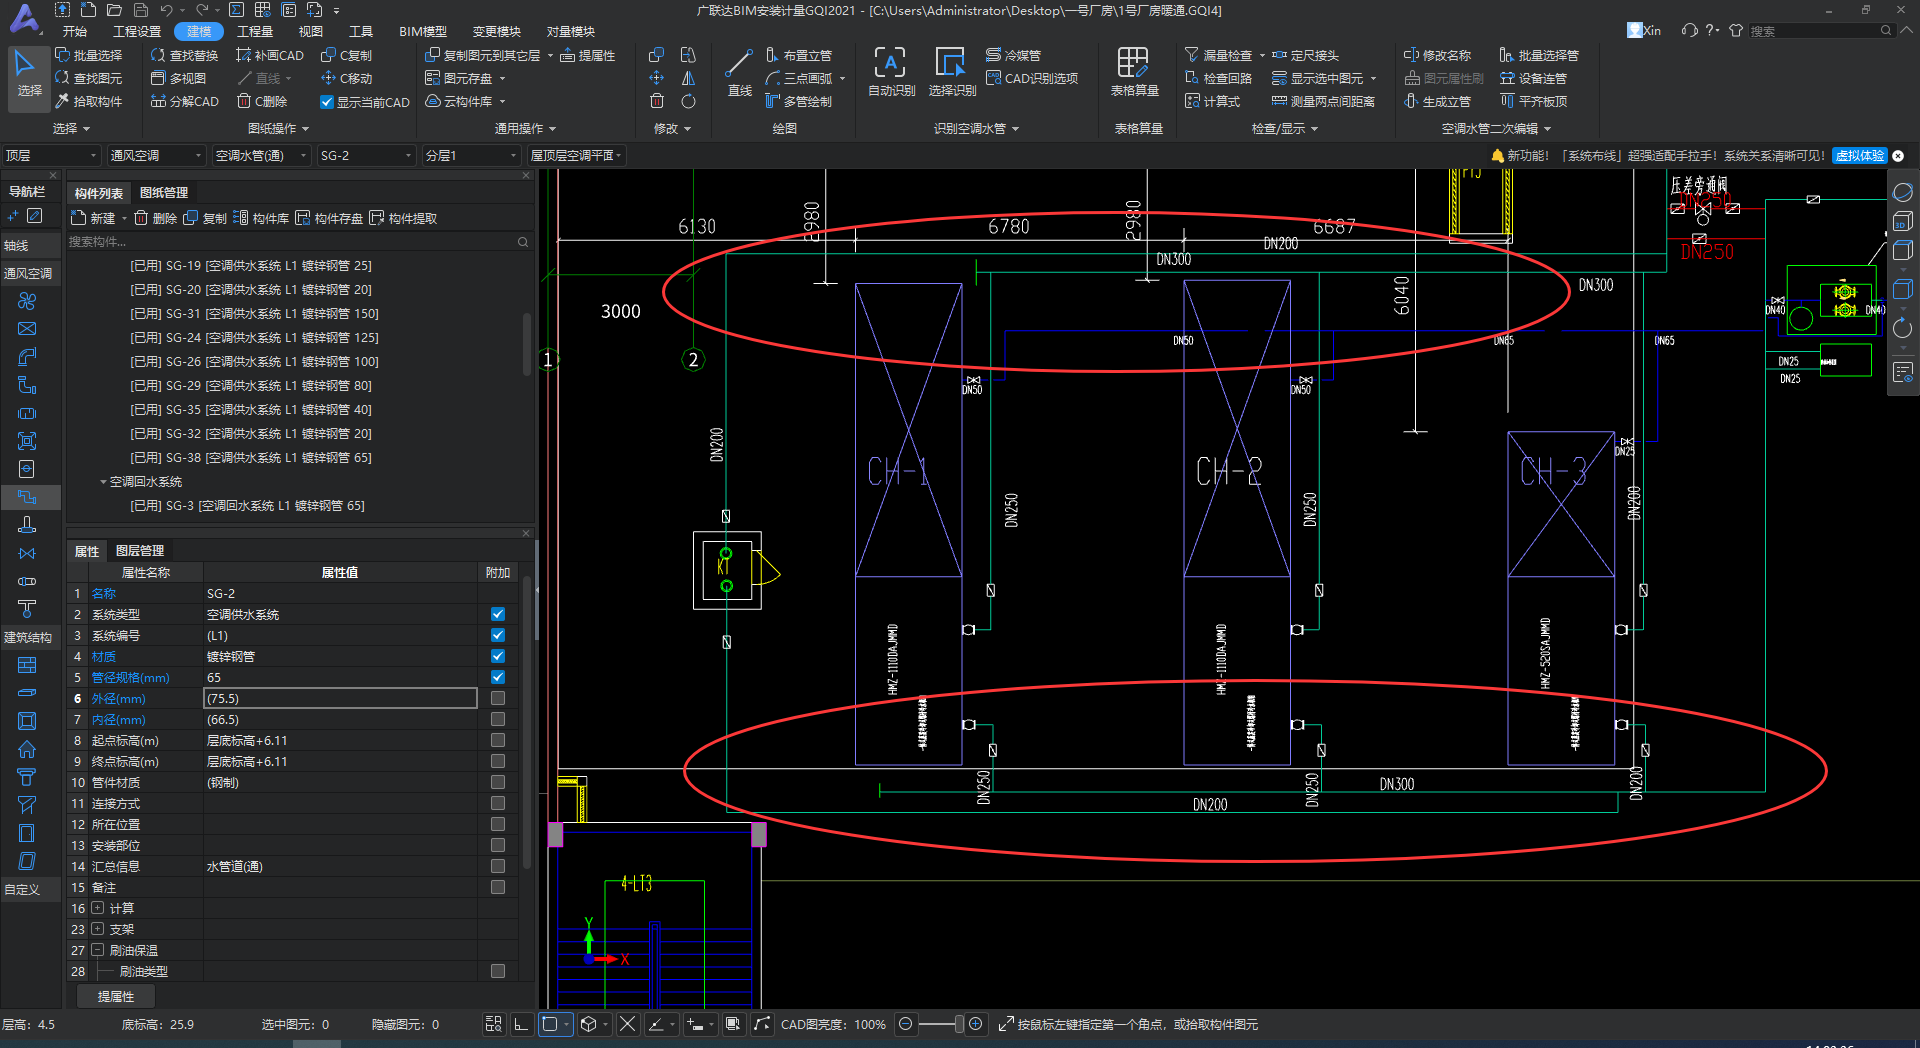Open the SG-2 component dropdown
The height and width of the screenshot is (1048, 1920).
366,155
